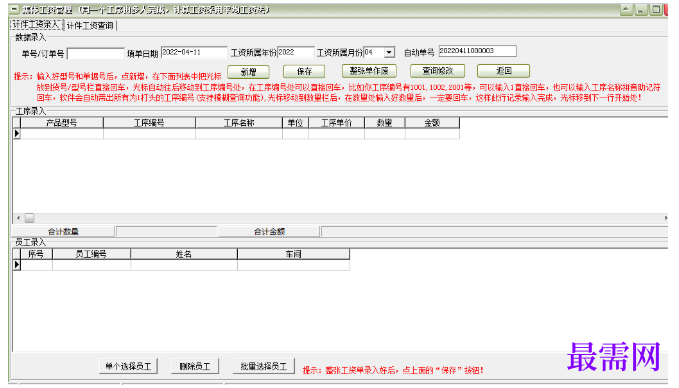
Task: Select the 员工编号 column header
Action: tap(91, 254)
